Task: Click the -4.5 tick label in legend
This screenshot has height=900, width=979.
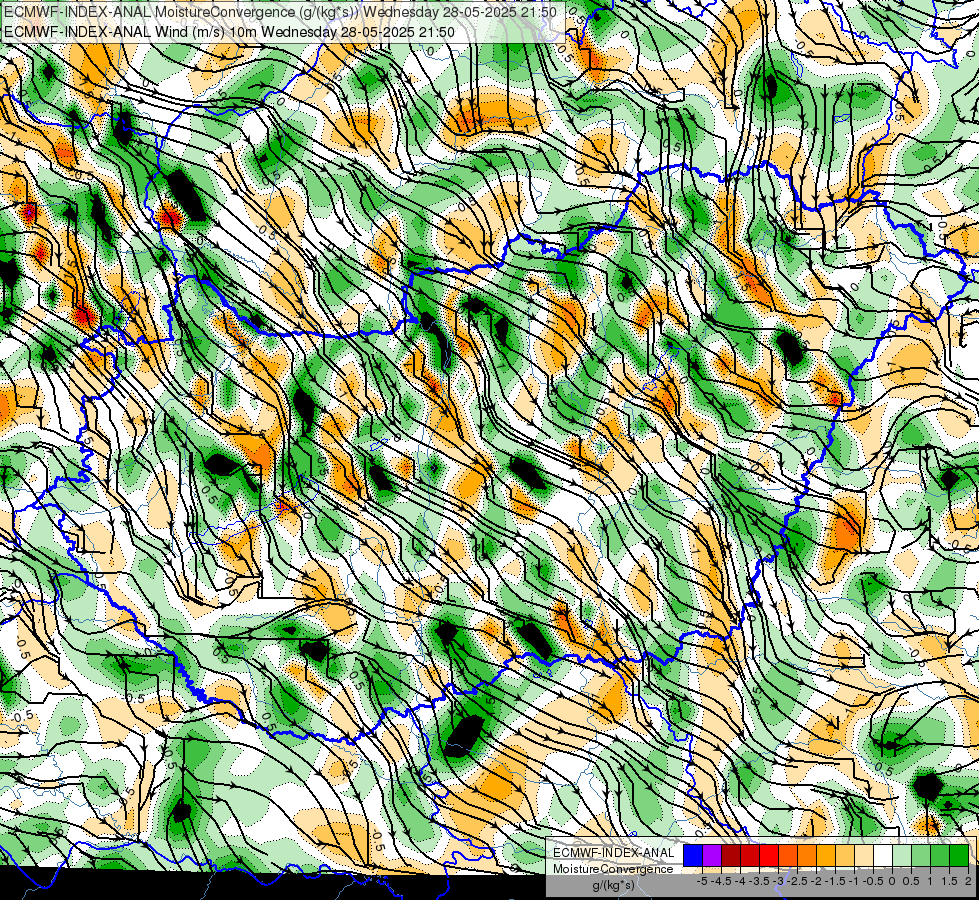Action: 721,881
